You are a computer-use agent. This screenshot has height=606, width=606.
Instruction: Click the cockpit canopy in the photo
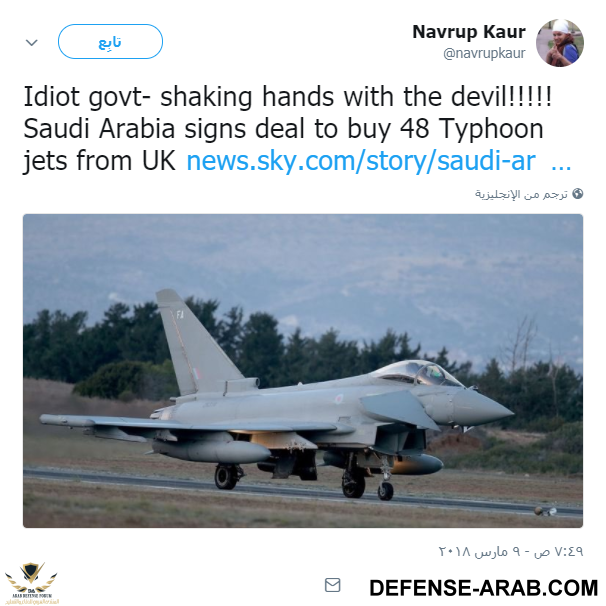click(x=417, y=373)
